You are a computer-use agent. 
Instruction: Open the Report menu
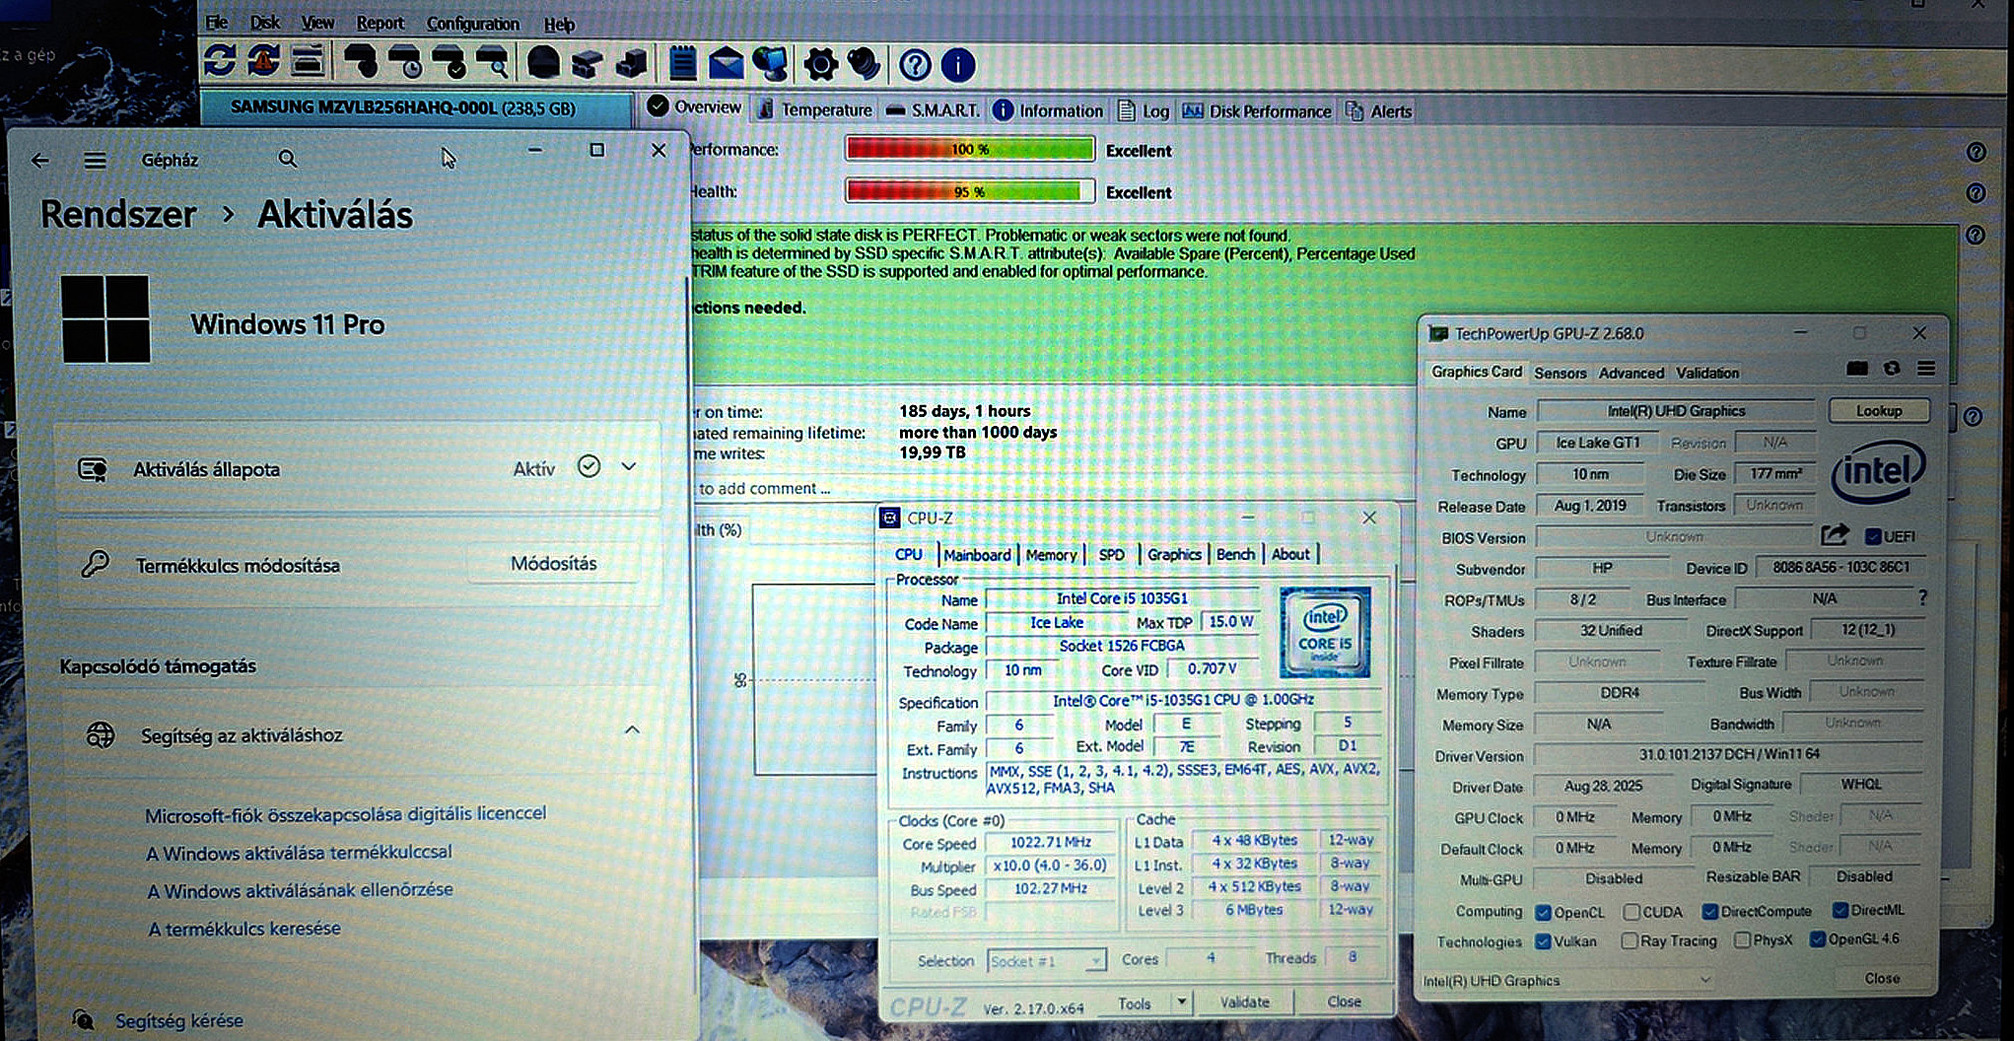(x=380, y=23)
